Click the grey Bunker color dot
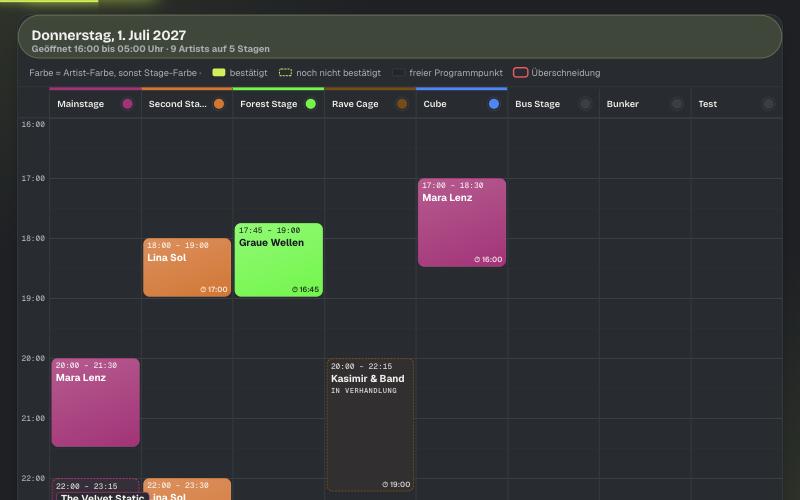The width and height of the screenshot is (800, 500). click(677, 104)
